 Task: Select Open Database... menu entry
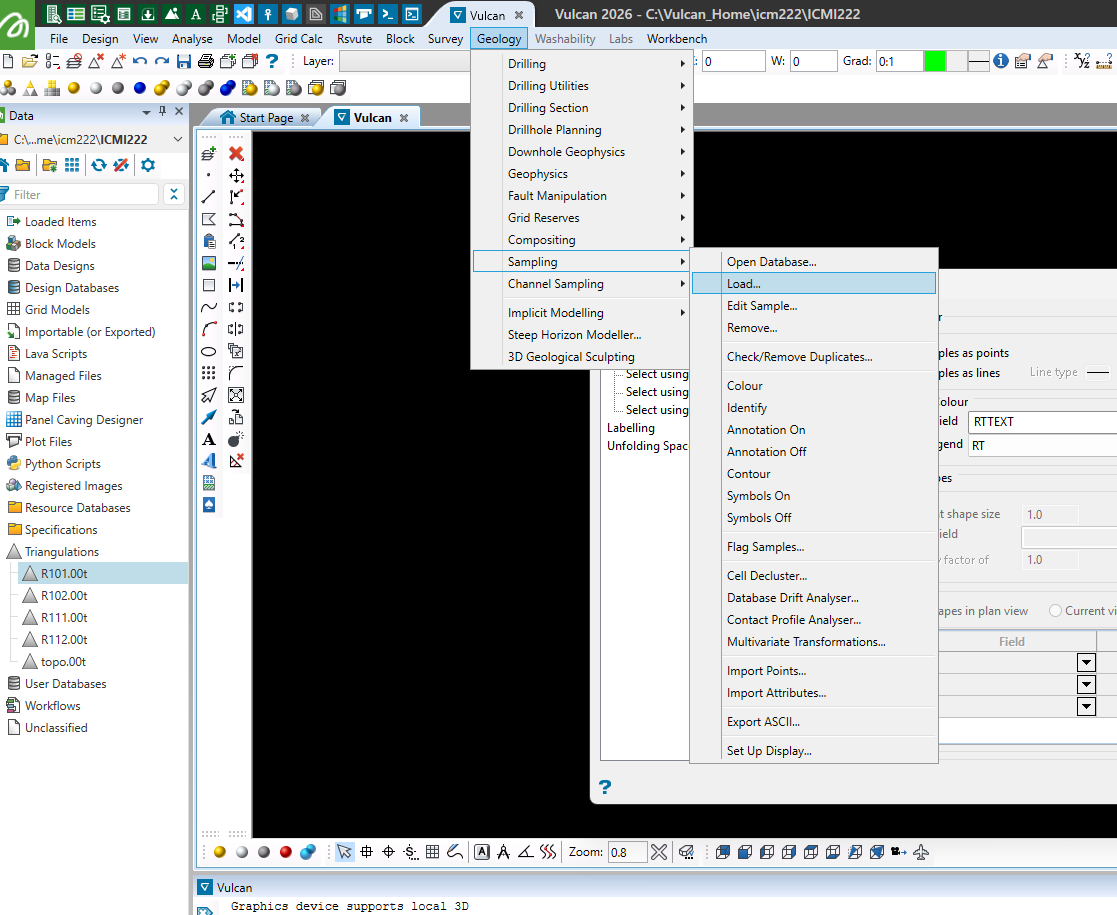(x=814, y=262)
